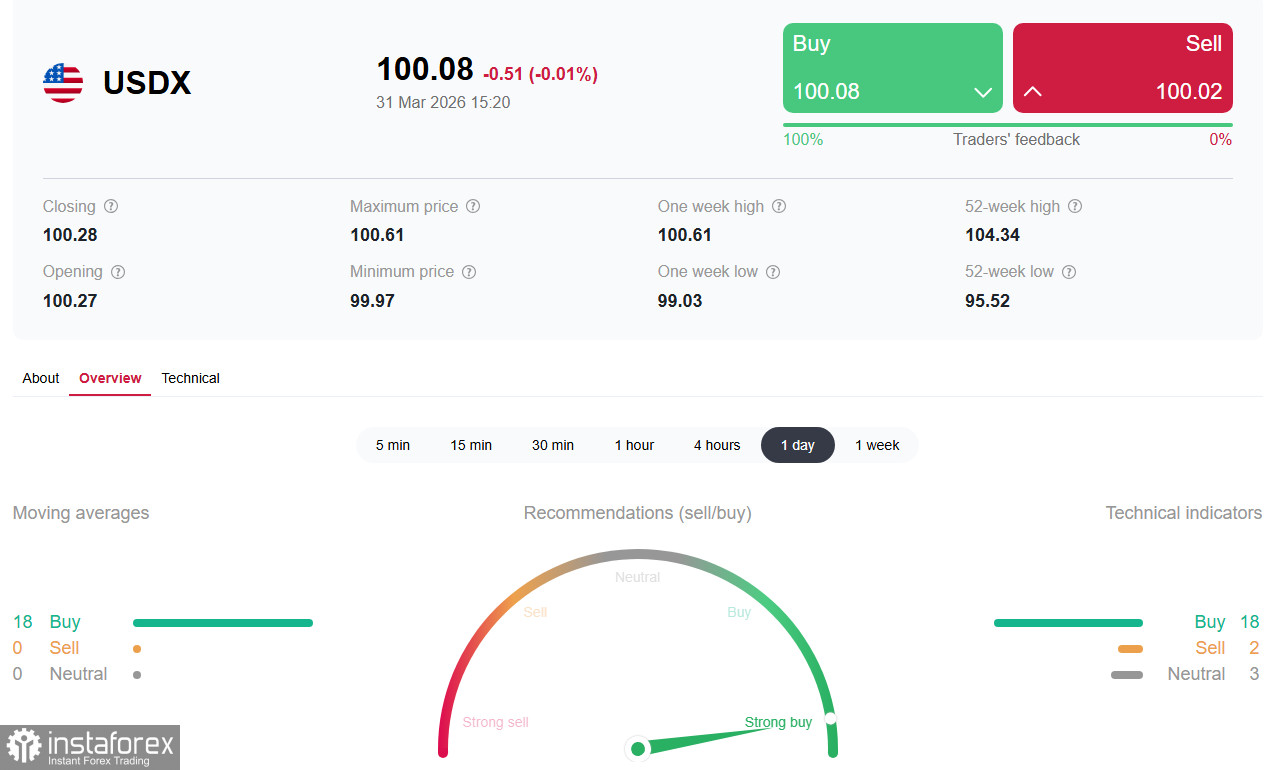
Task: Click the Technical indicators heading
Action: pyautogui.click(x=1184, y=513)
